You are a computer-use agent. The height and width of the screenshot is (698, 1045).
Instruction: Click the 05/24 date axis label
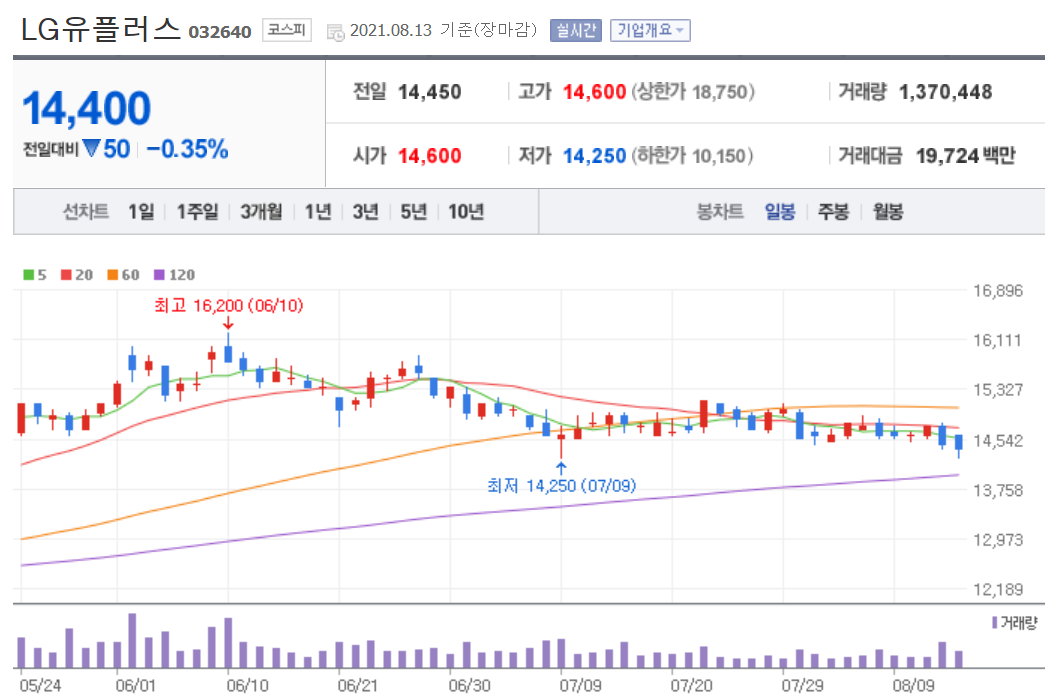click(x=40, y=685)
